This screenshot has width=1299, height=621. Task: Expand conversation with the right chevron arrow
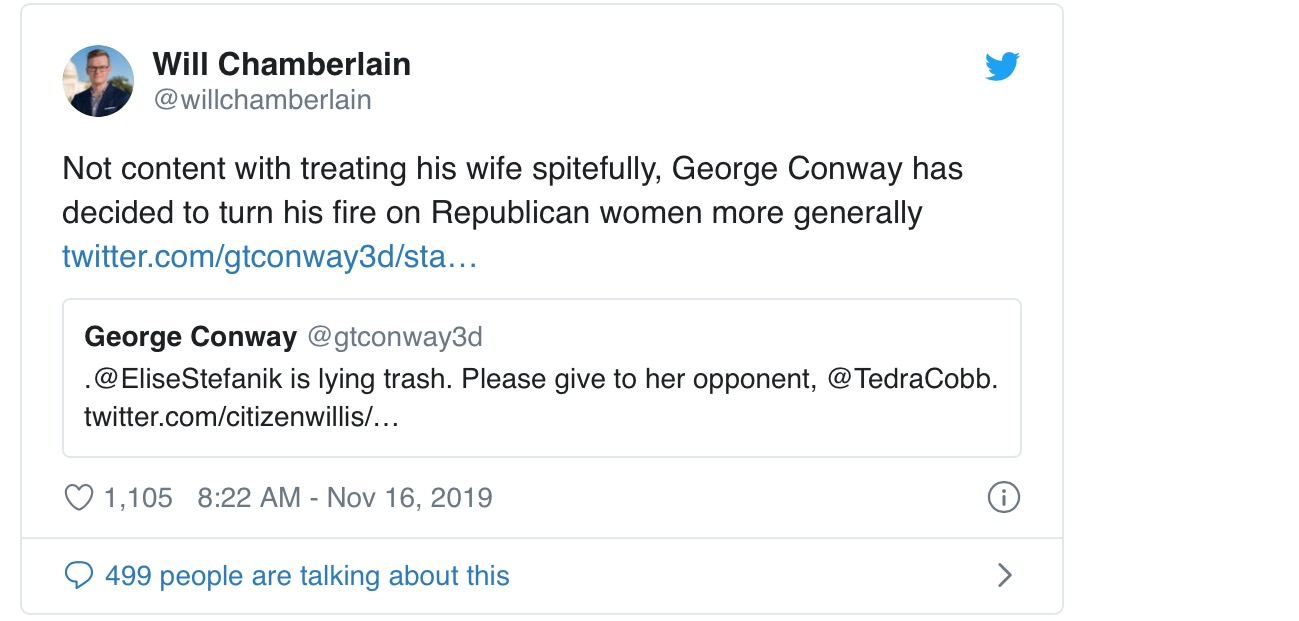[x=1005, y=575]
